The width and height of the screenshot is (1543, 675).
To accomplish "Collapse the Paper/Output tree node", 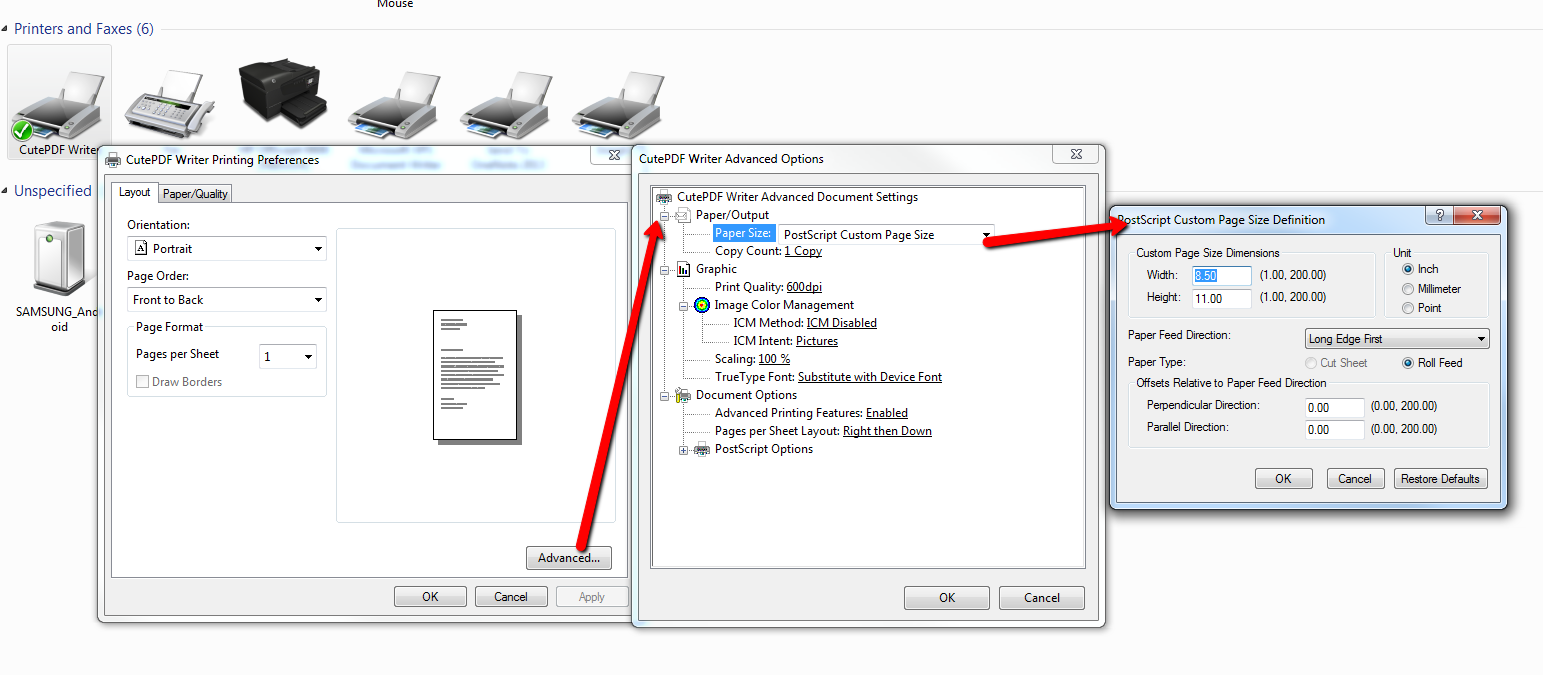I will coord(665,216).
